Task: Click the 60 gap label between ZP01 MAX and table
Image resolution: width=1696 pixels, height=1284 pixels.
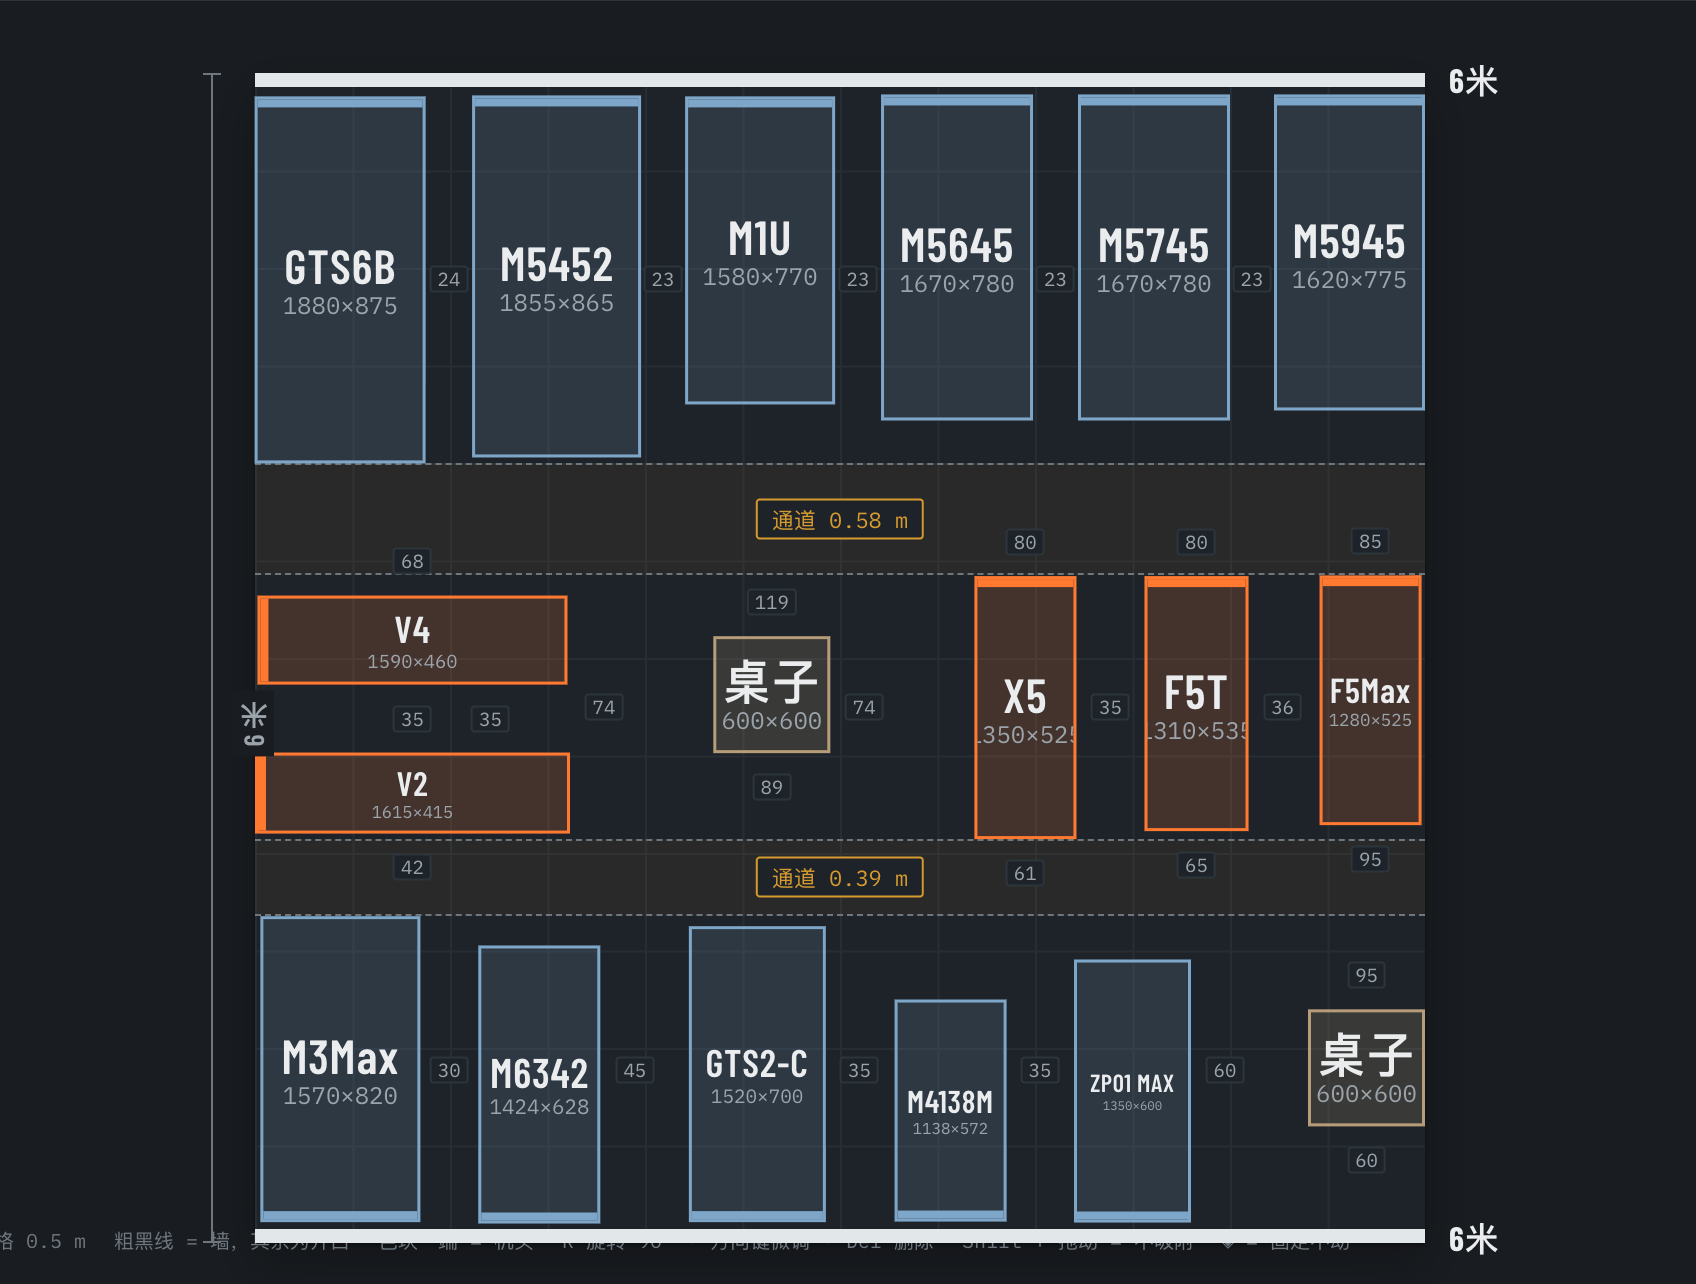Action: point(1225,1070)
